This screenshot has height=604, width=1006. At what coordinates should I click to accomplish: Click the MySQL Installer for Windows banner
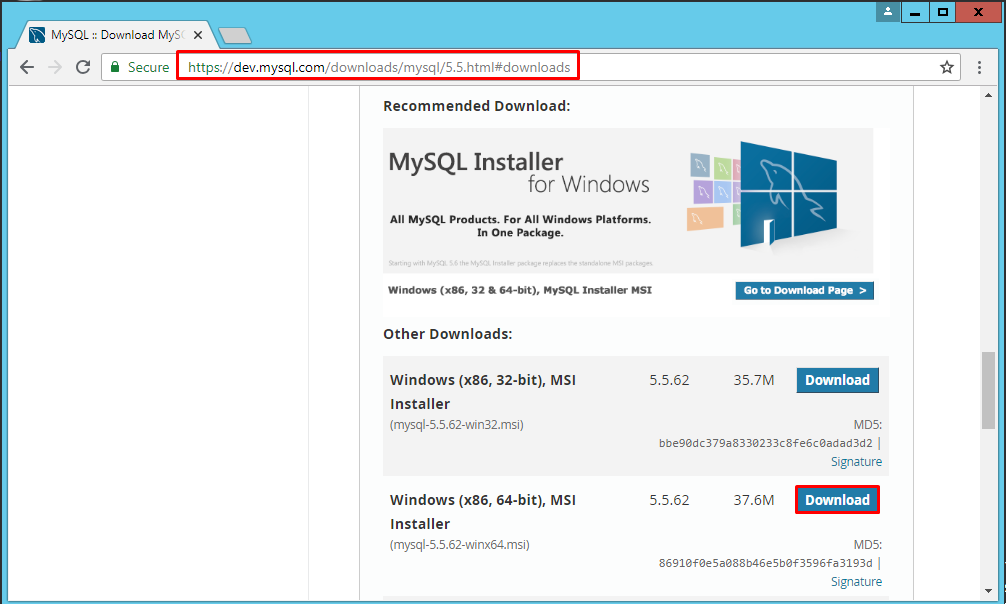pyautogui.click(x=628, y=200)
